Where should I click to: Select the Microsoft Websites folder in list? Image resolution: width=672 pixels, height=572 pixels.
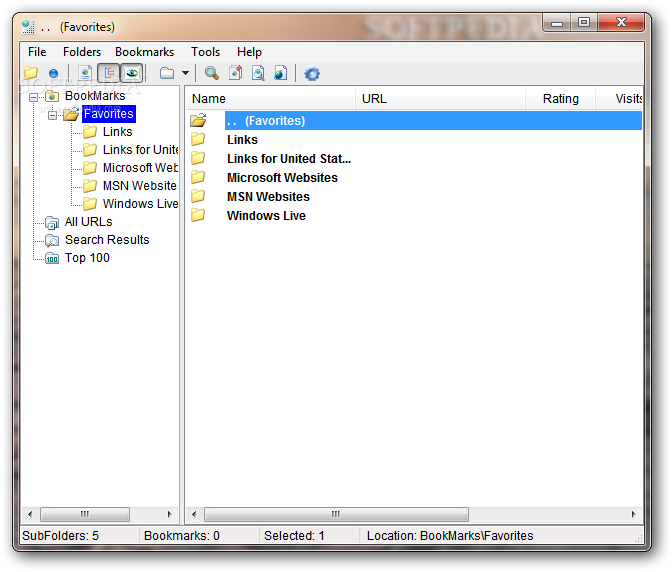point(282,177)
